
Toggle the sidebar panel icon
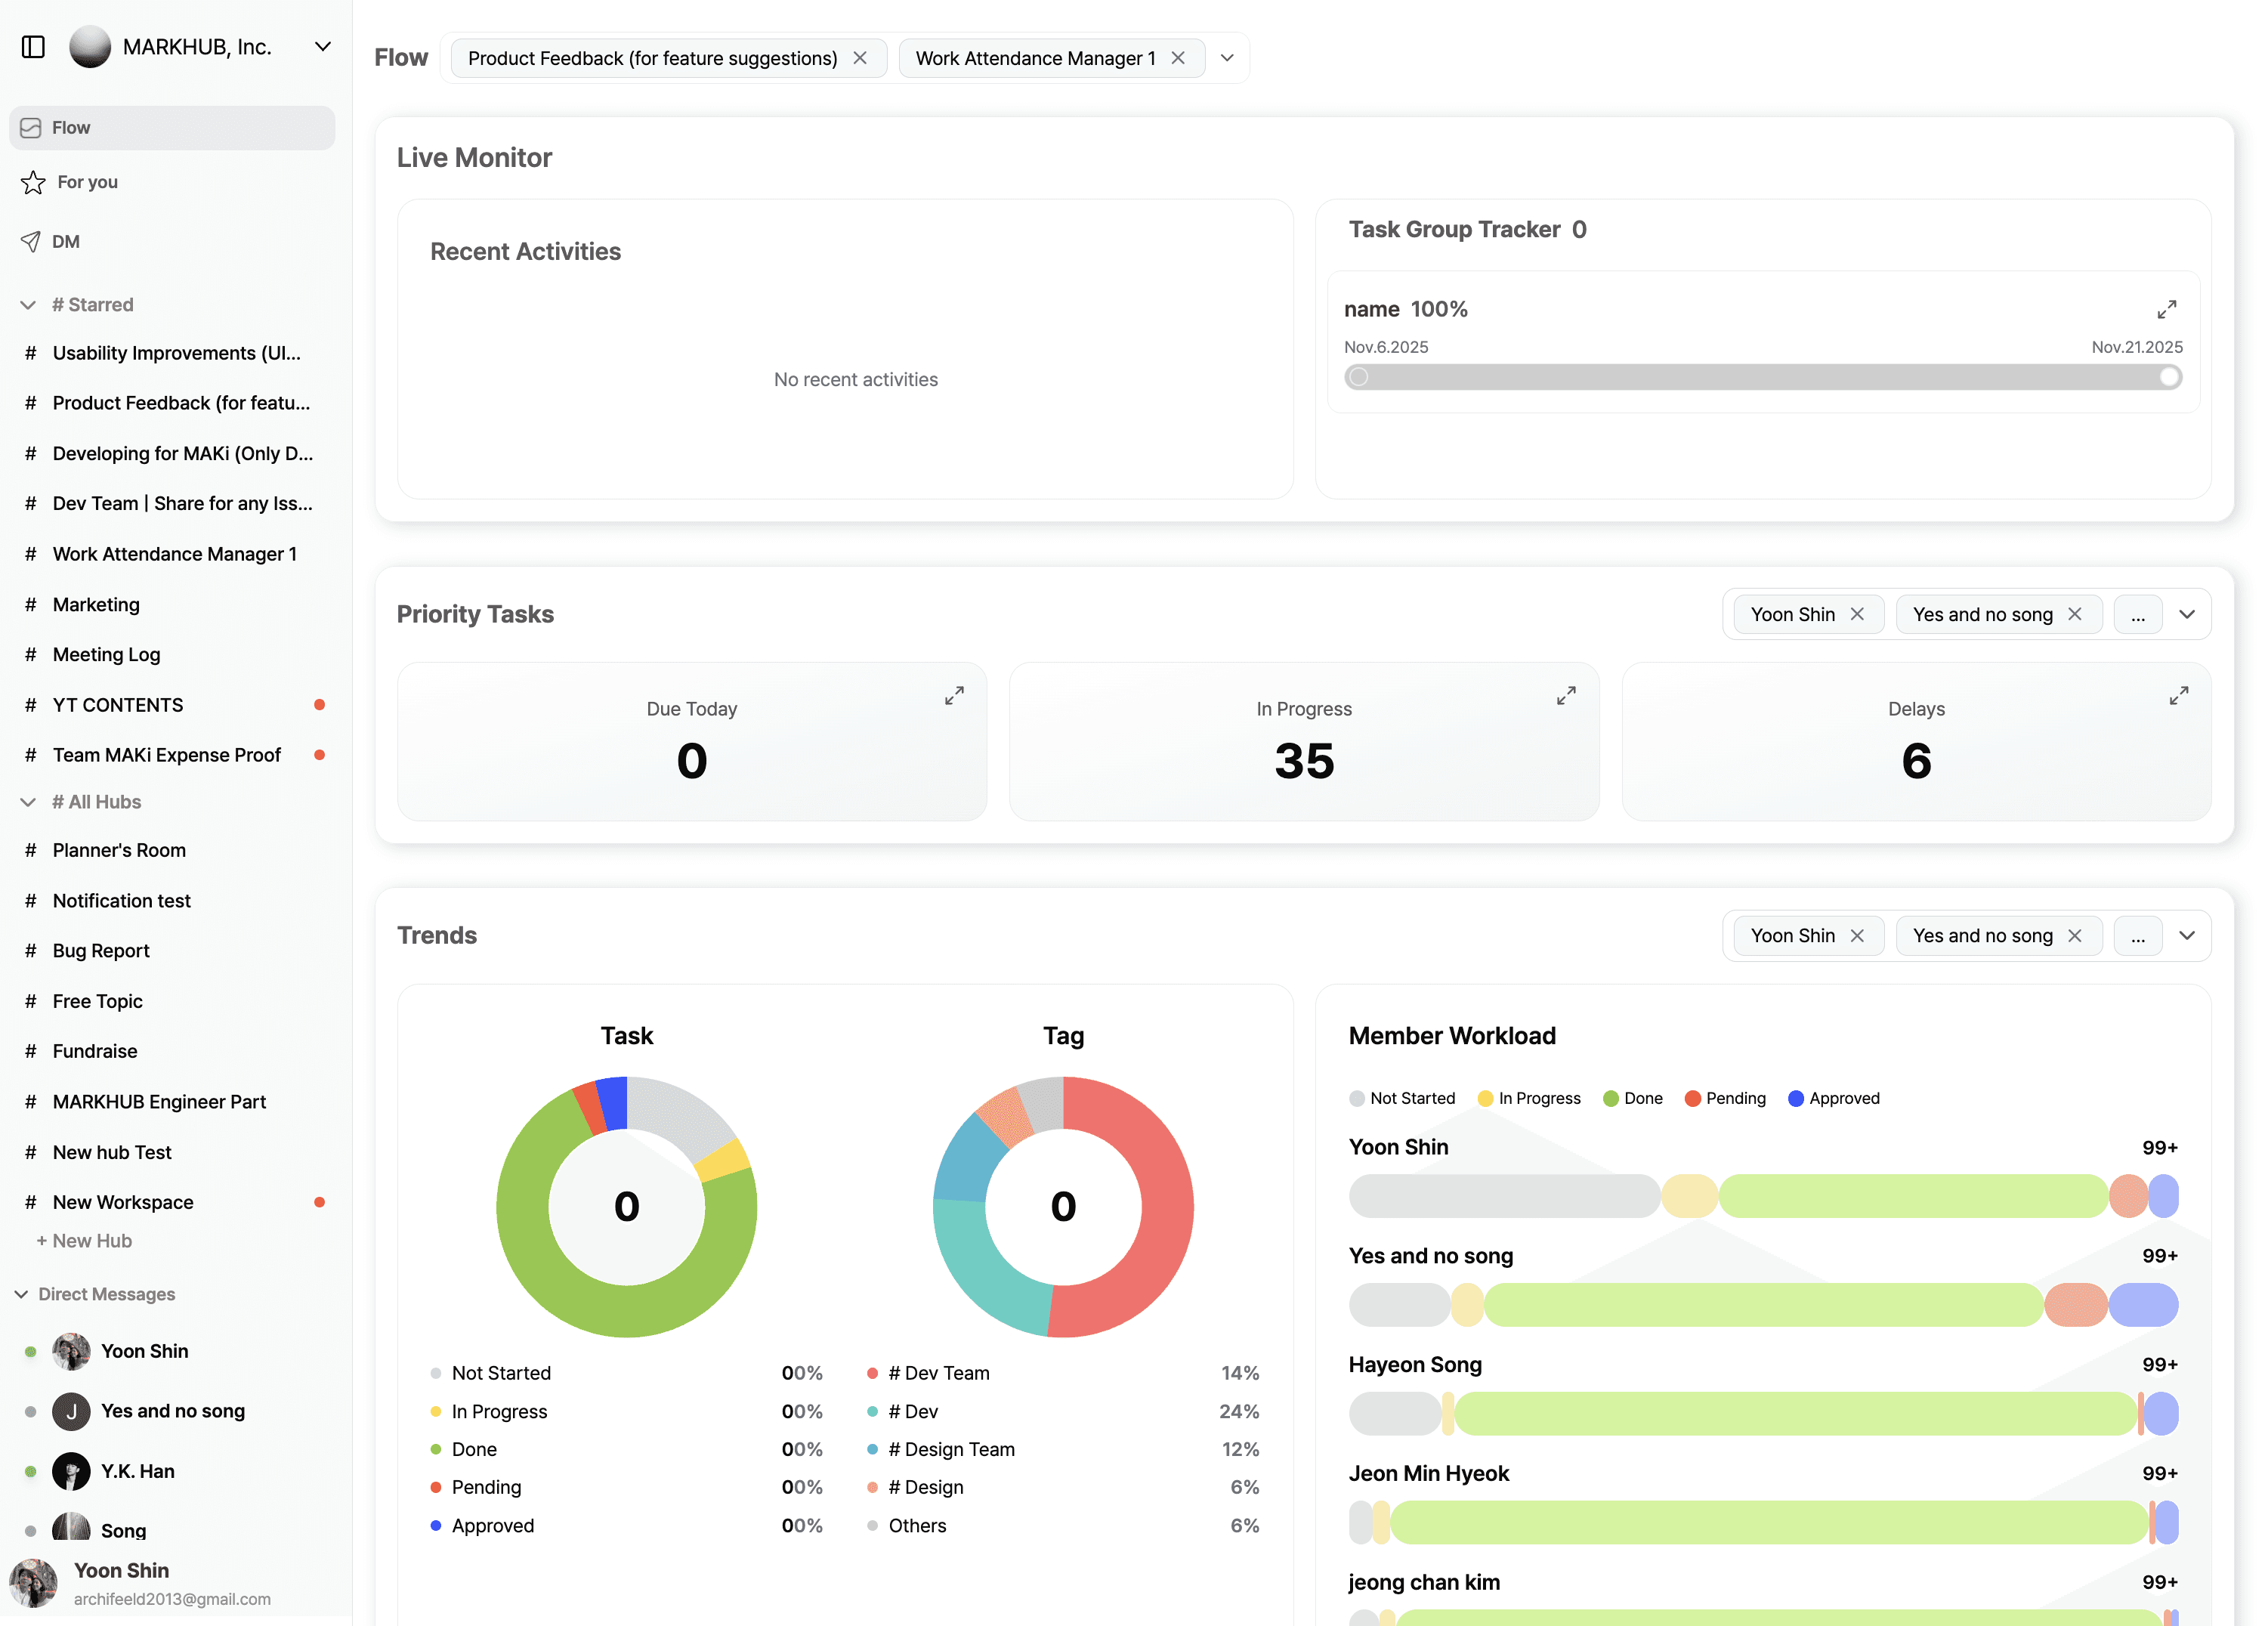[x=33, y=47]
